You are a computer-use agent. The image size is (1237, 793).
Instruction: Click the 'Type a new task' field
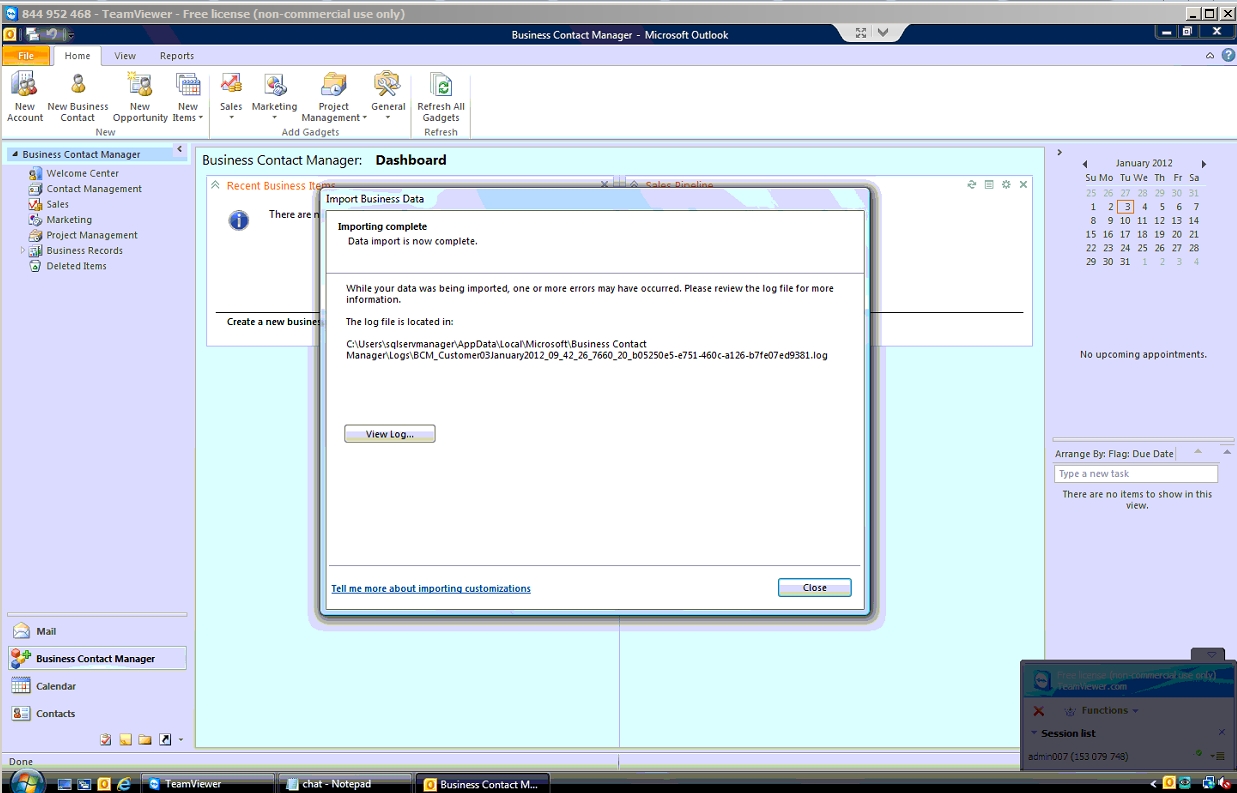pyautogui.click(x=1135, y=474)
